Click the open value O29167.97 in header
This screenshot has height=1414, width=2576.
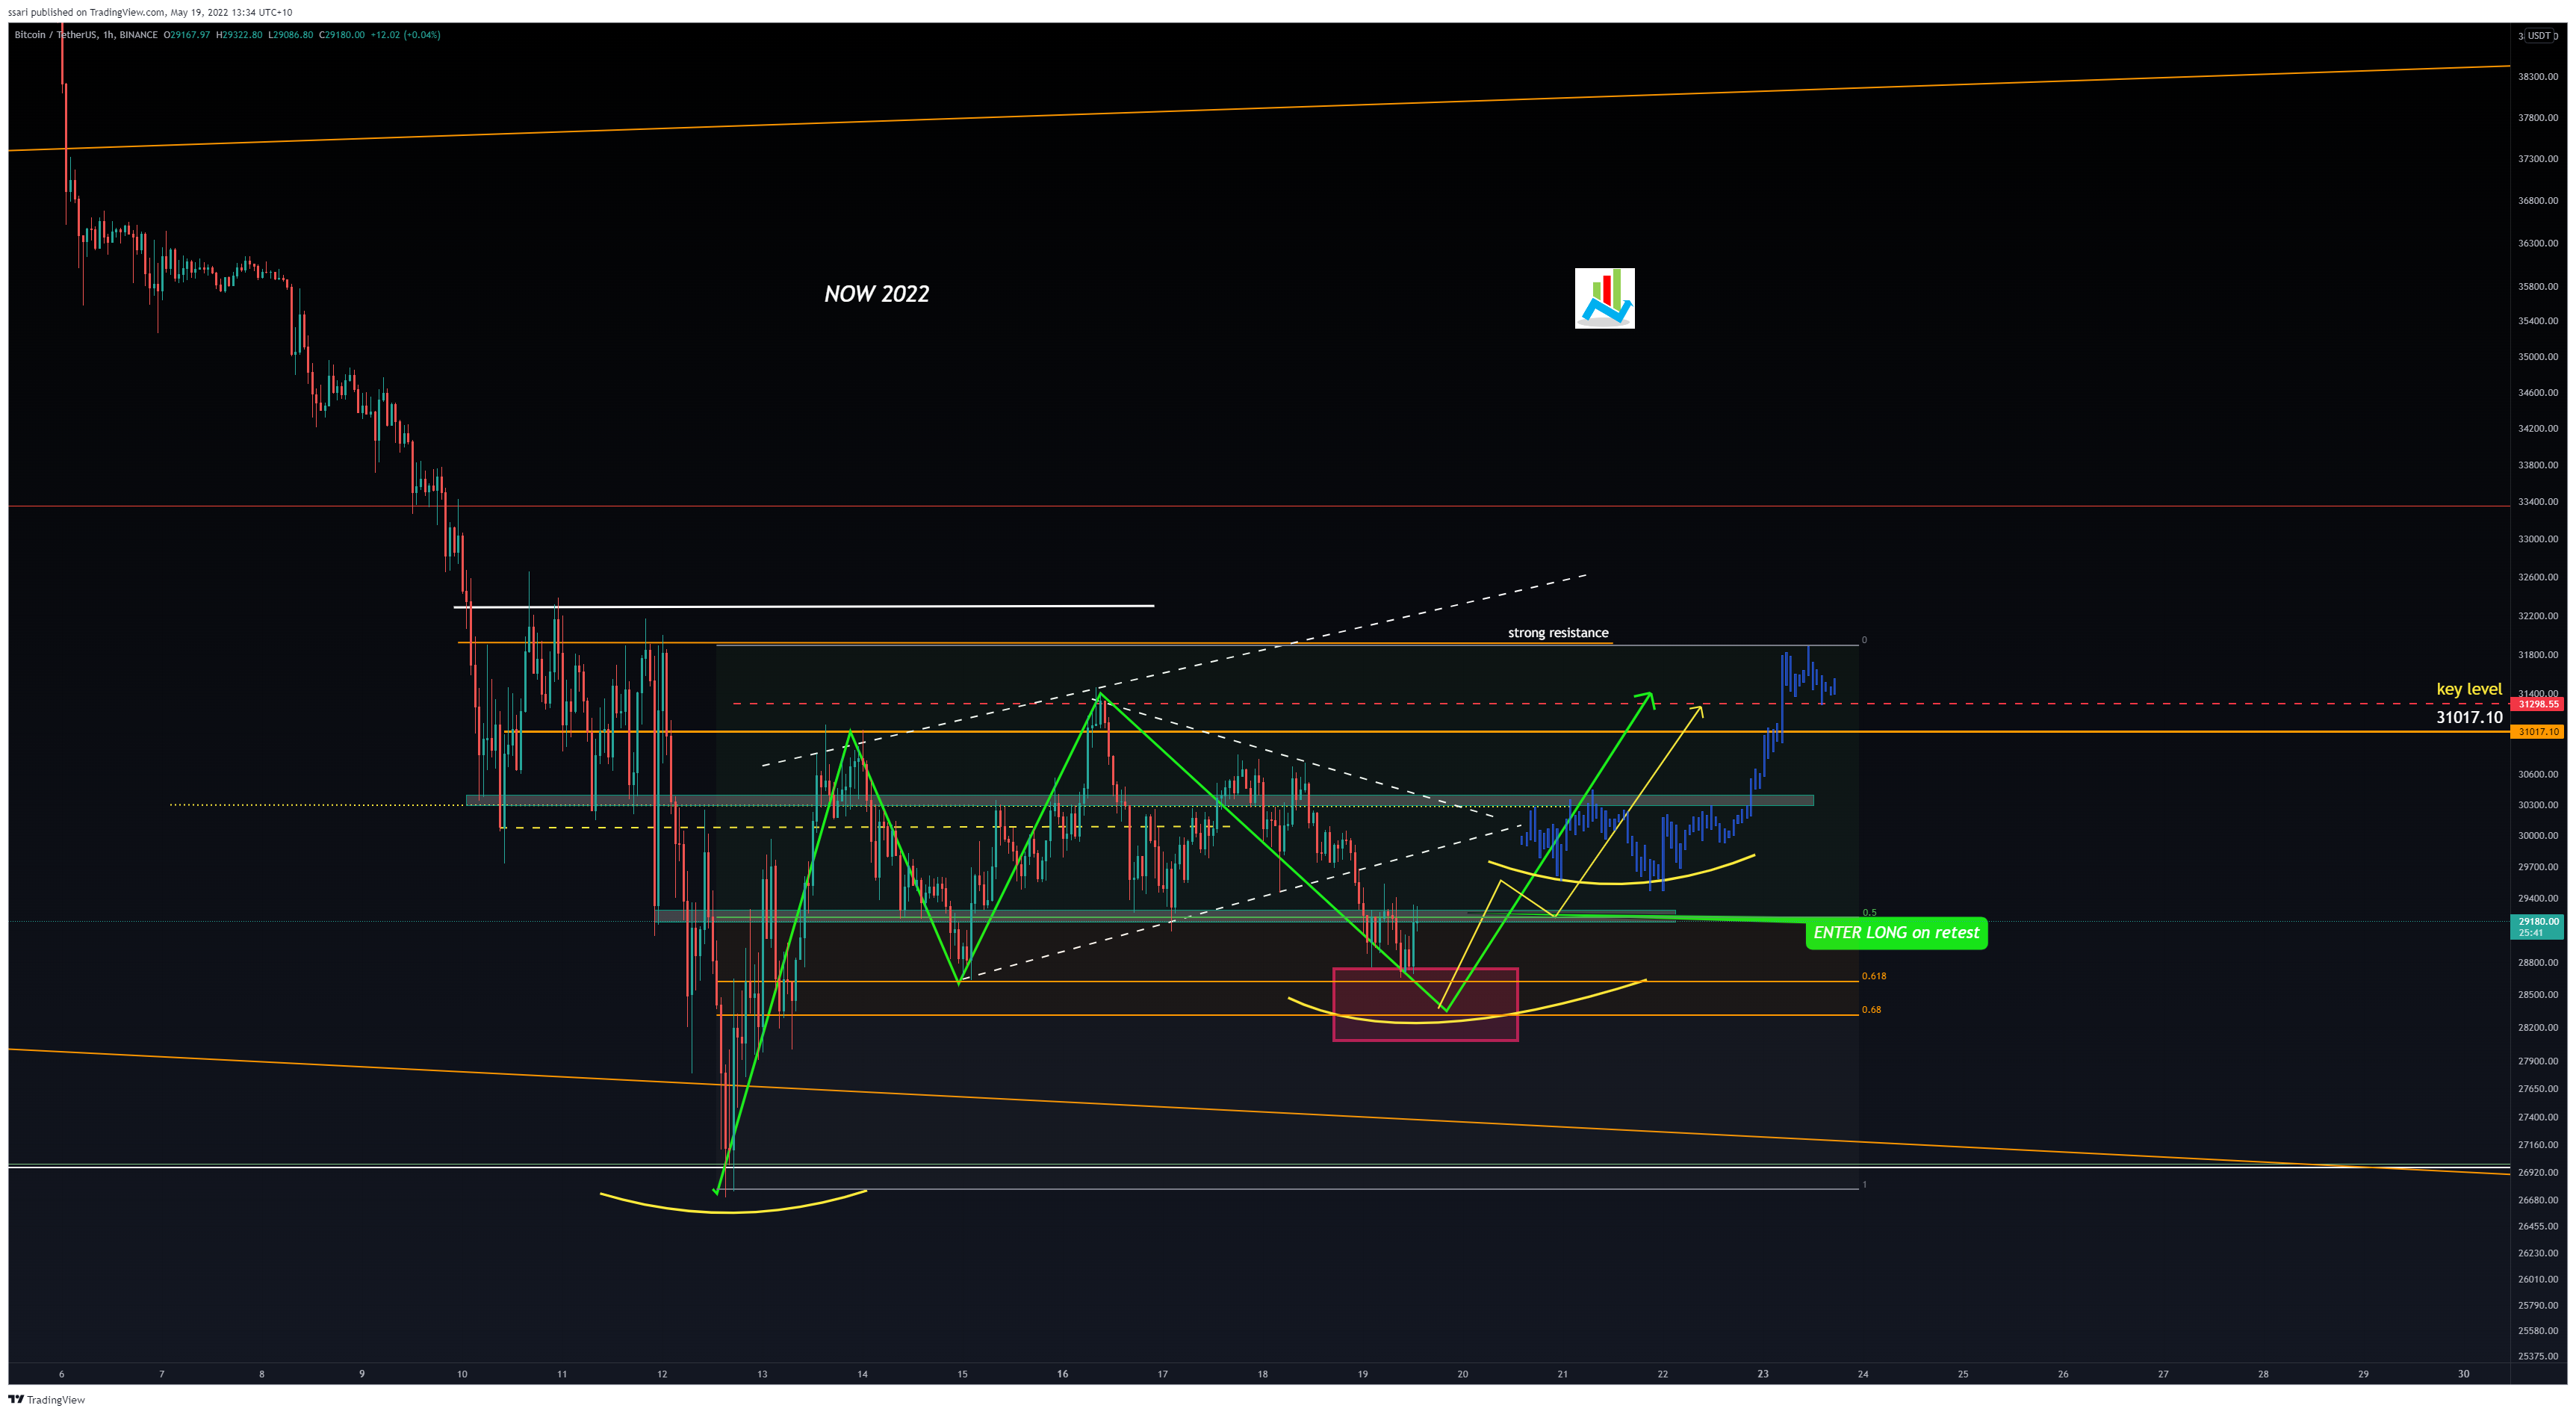pyautogui.click(x=187, y=35)
